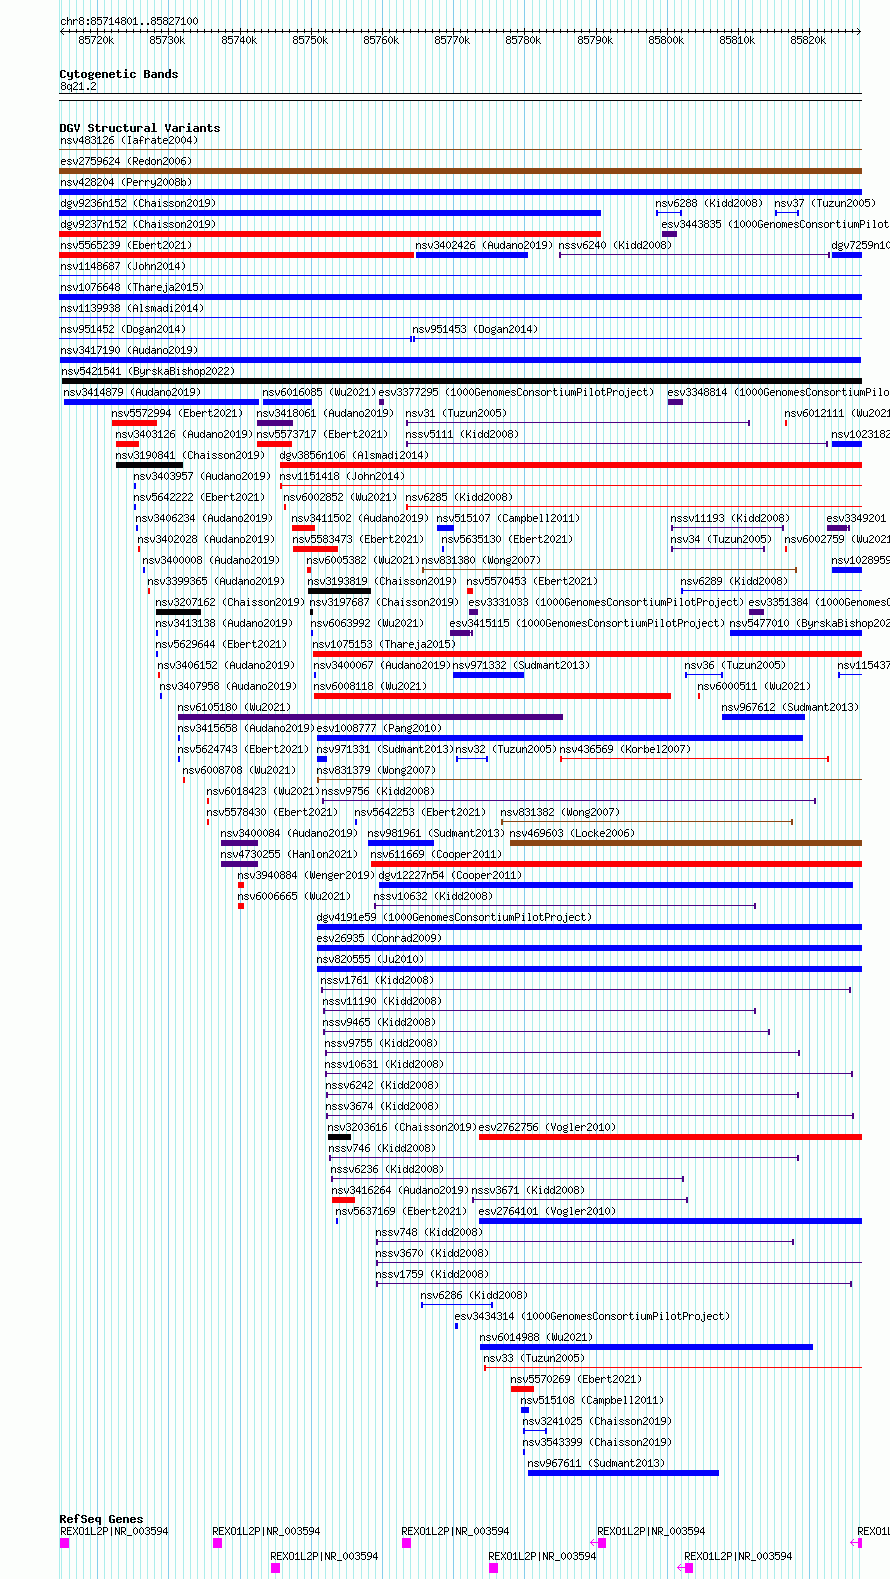Click variant nsv1148687 (John2014)
This screenshot has width=890, height=1579.
point(123,266)
